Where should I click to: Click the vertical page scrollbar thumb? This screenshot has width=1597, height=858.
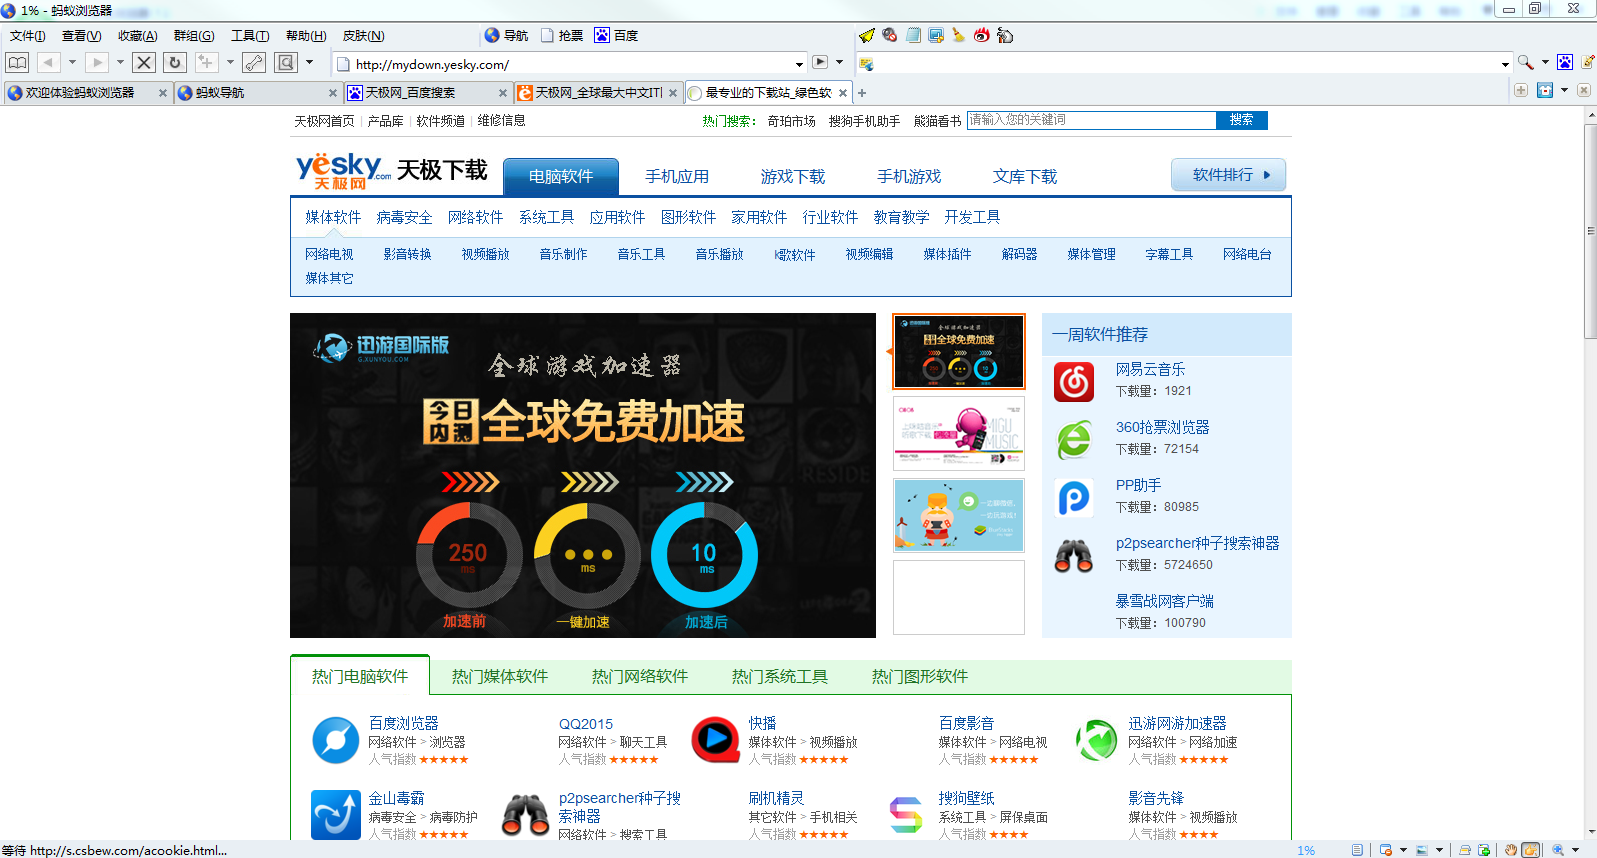[x=1590, y=231]
